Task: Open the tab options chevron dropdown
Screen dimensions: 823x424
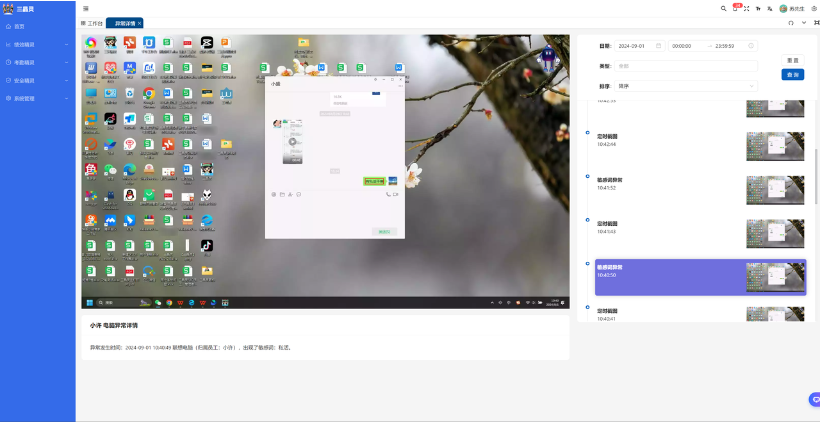Action: [804, 22]
